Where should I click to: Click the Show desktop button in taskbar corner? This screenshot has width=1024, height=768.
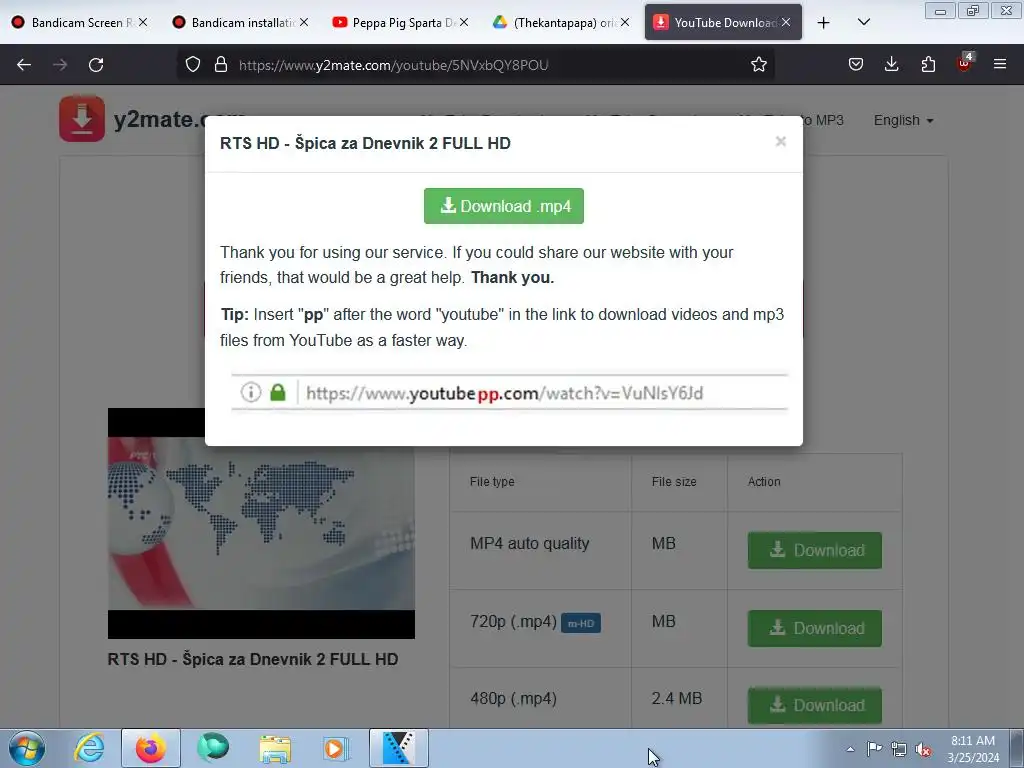(x=1017, y=748)
